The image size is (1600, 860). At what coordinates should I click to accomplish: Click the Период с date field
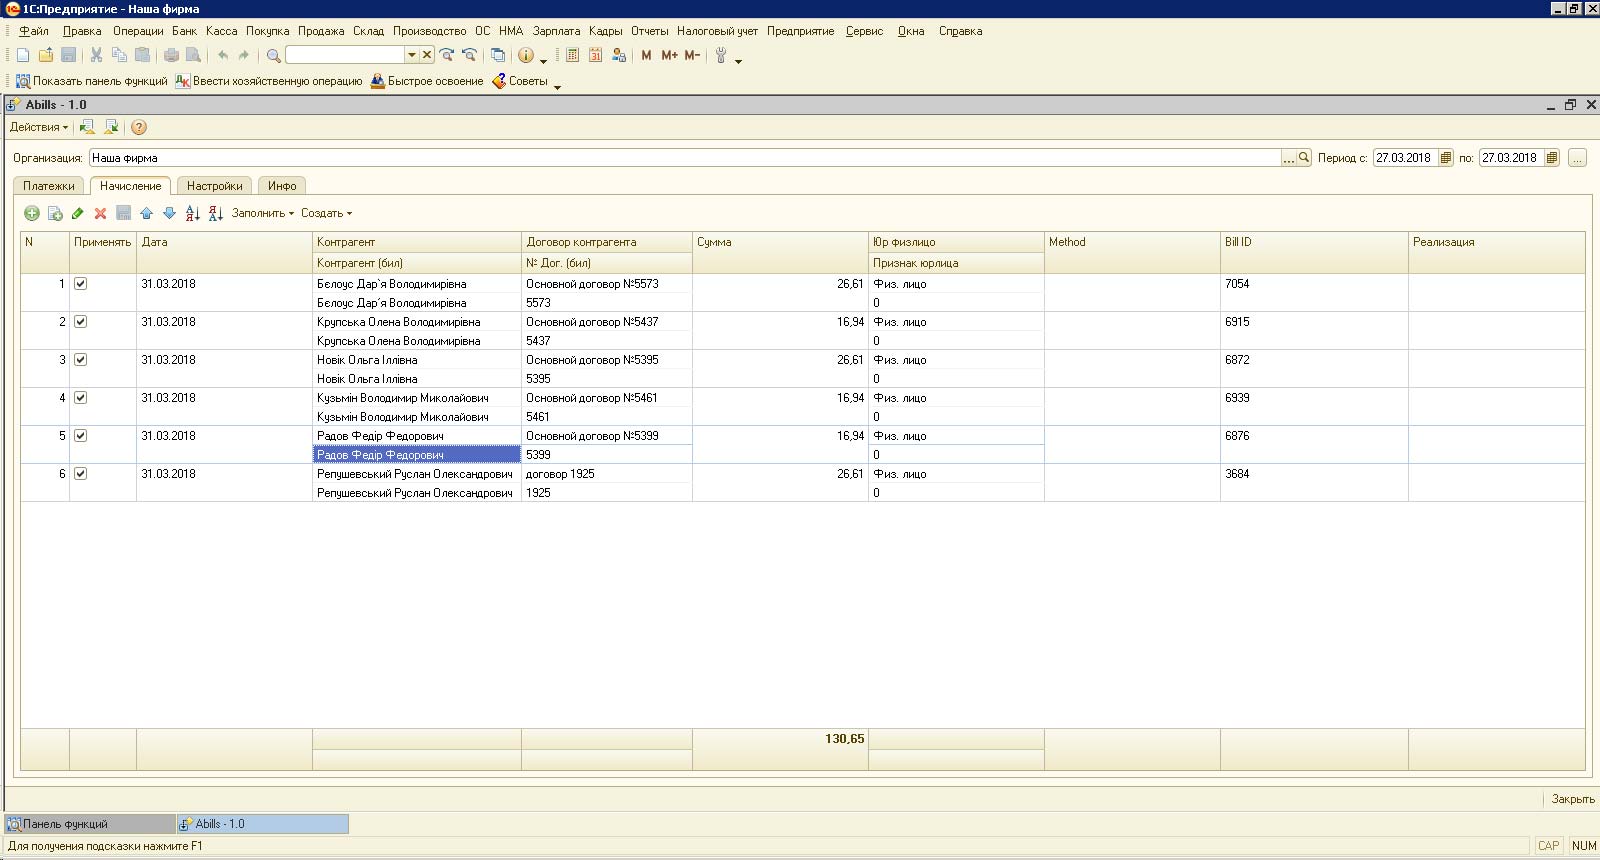pyautogui.click(x=1405, y=158)
